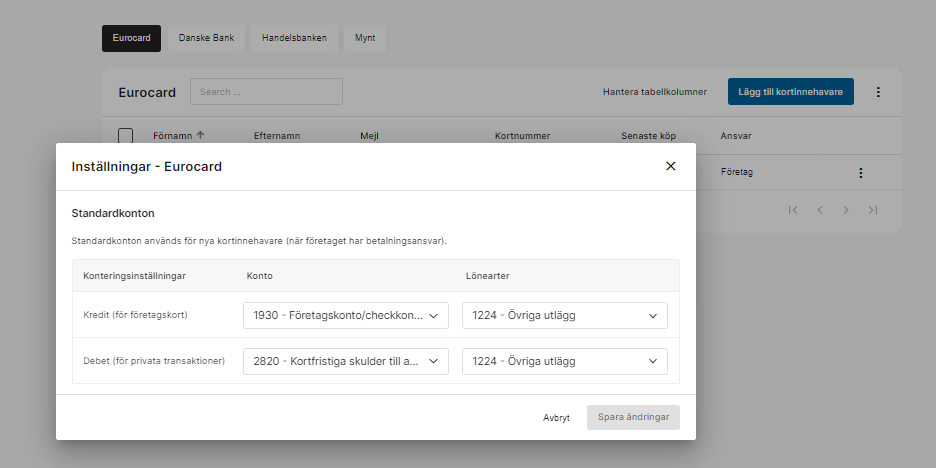The image size is (936, 468).
Task: Open the Debet Lönearter dropdown 1224
Action: pyautogui.click(x=565, y=361)
